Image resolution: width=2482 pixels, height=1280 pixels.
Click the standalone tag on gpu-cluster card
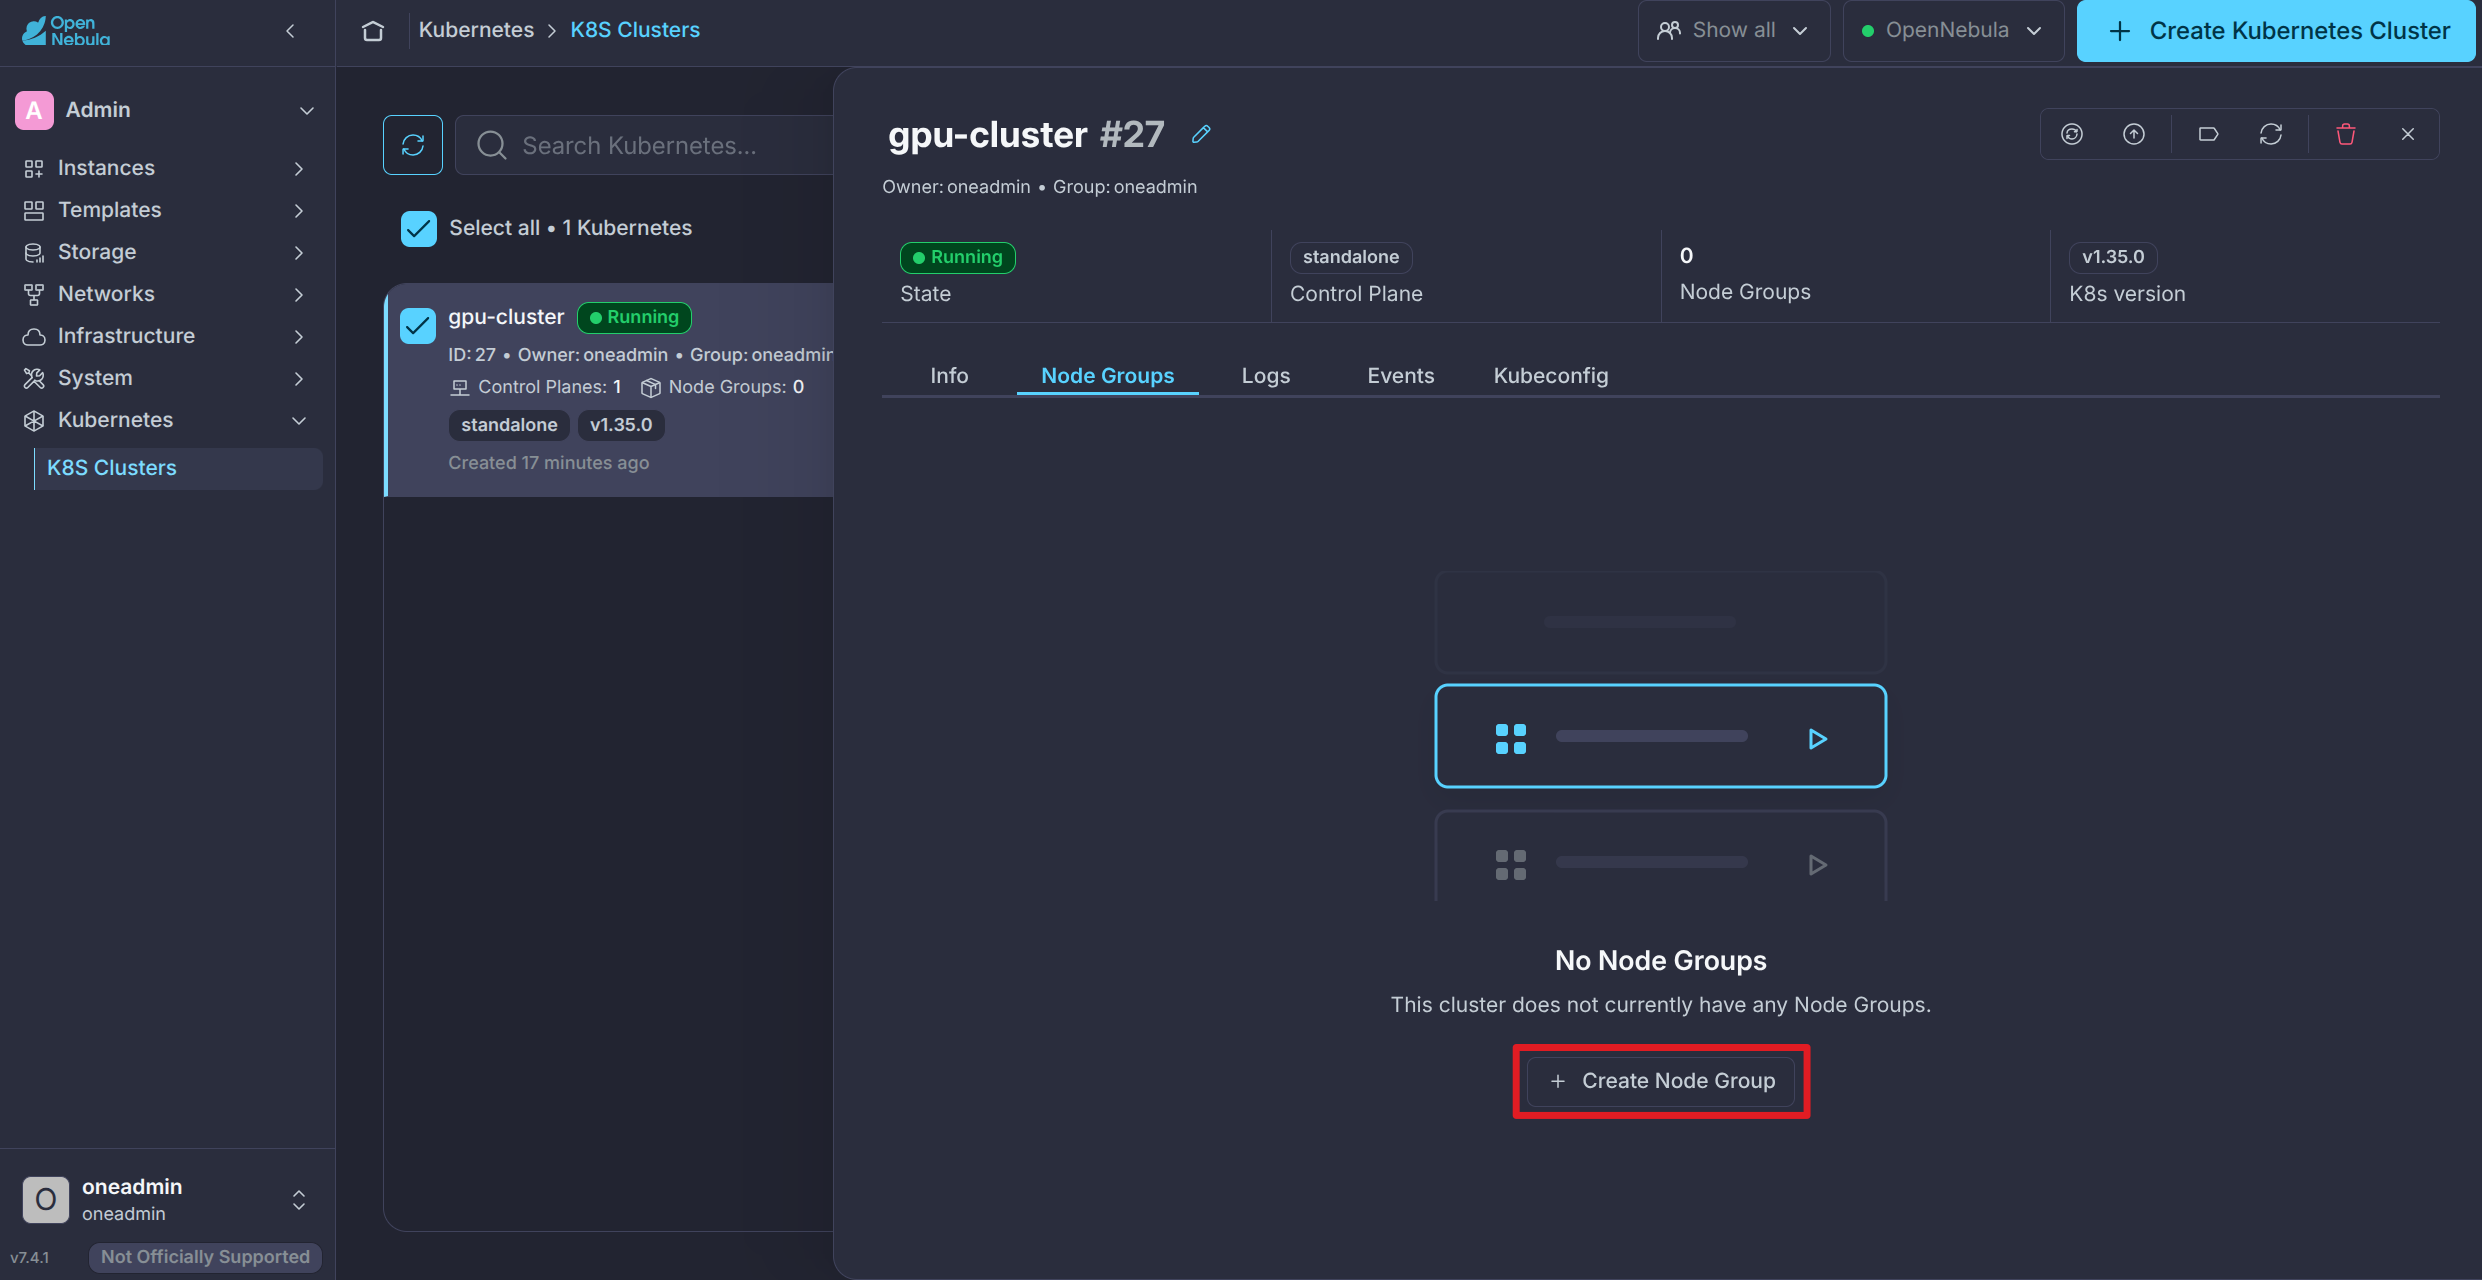click(509, 425)
